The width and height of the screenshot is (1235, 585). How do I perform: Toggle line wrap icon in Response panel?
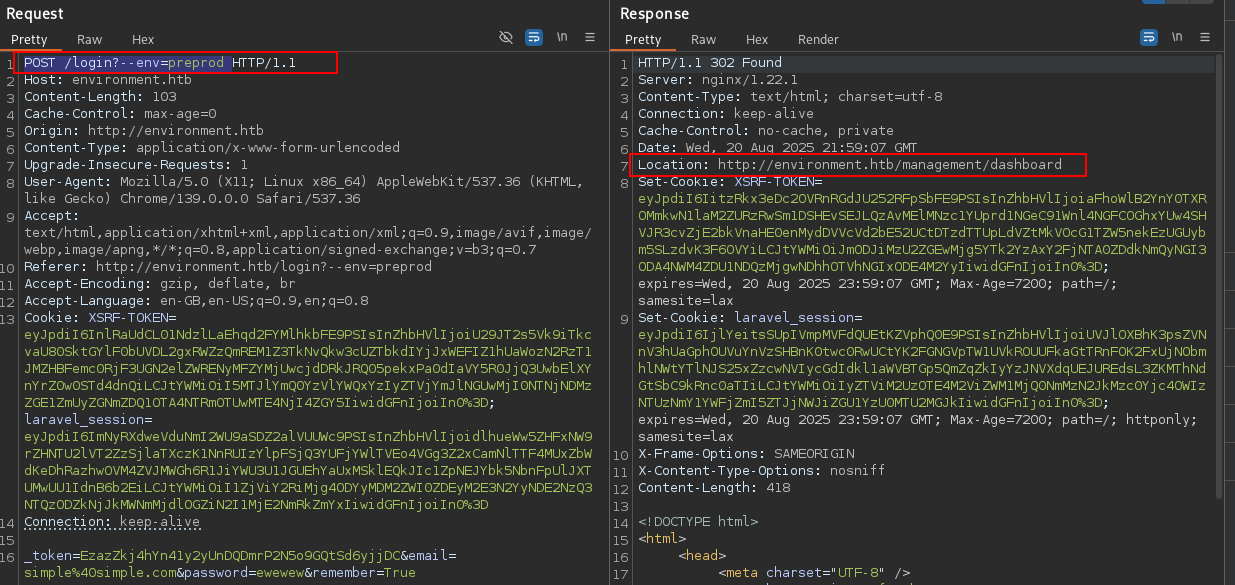pyautogui.click(x=1149, y=37)
